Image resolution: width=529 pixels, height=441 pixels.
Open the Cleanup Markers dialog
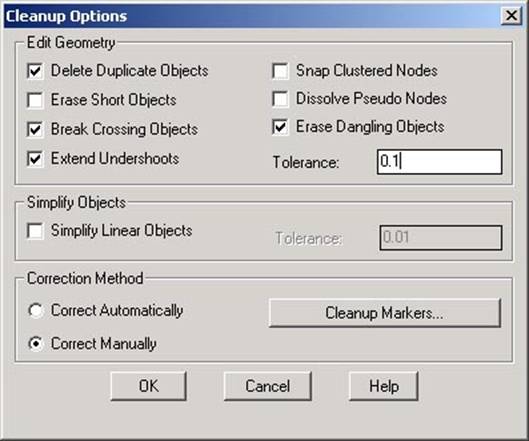385,313
